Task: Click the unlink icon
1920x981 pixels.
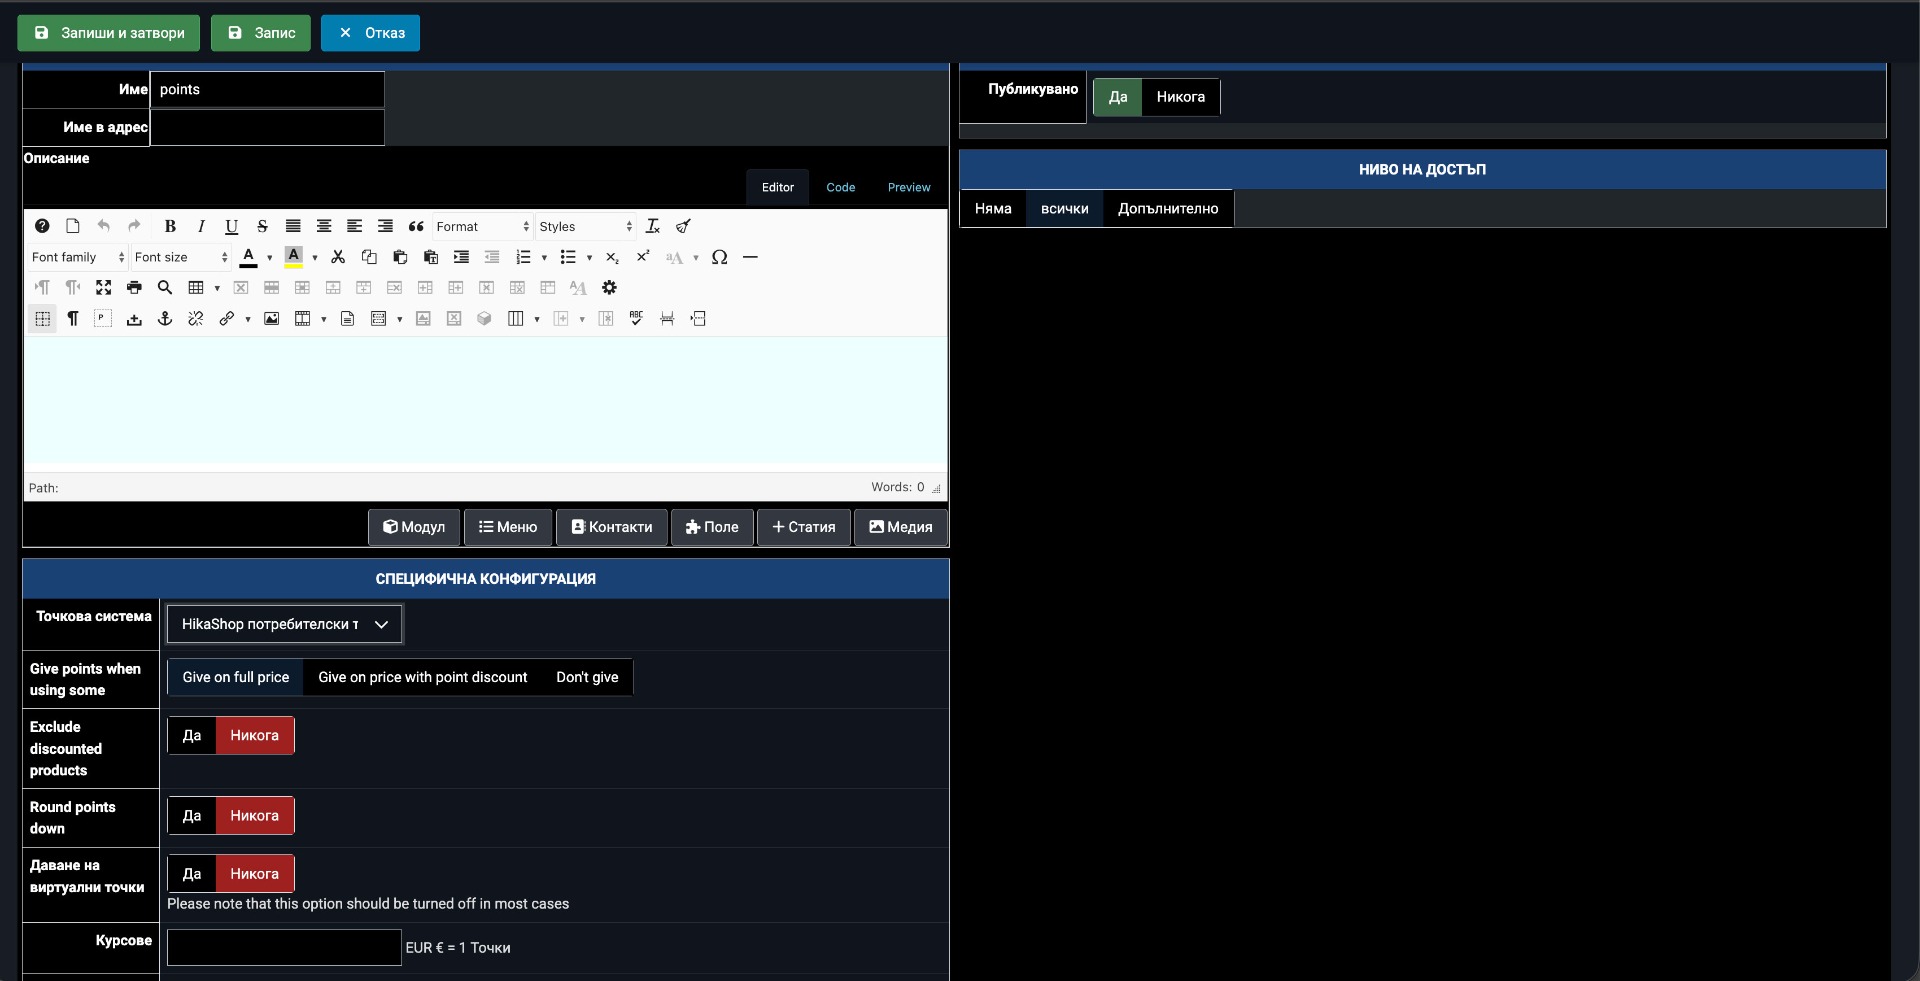Action: tap(196, 319)
